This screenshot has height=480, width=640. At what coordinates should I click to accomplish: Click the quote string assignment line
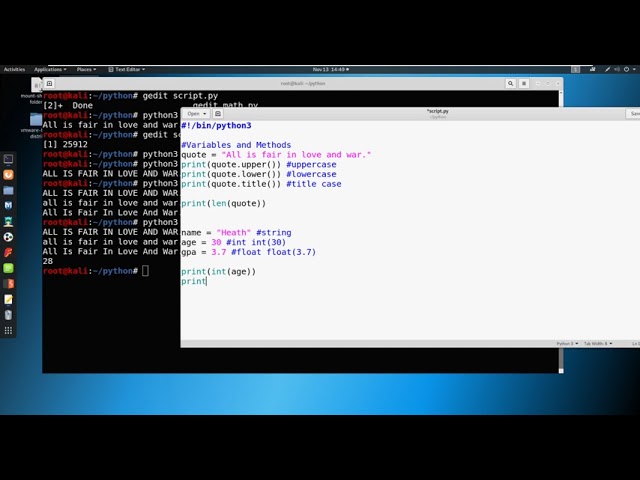tap(276, 155)
